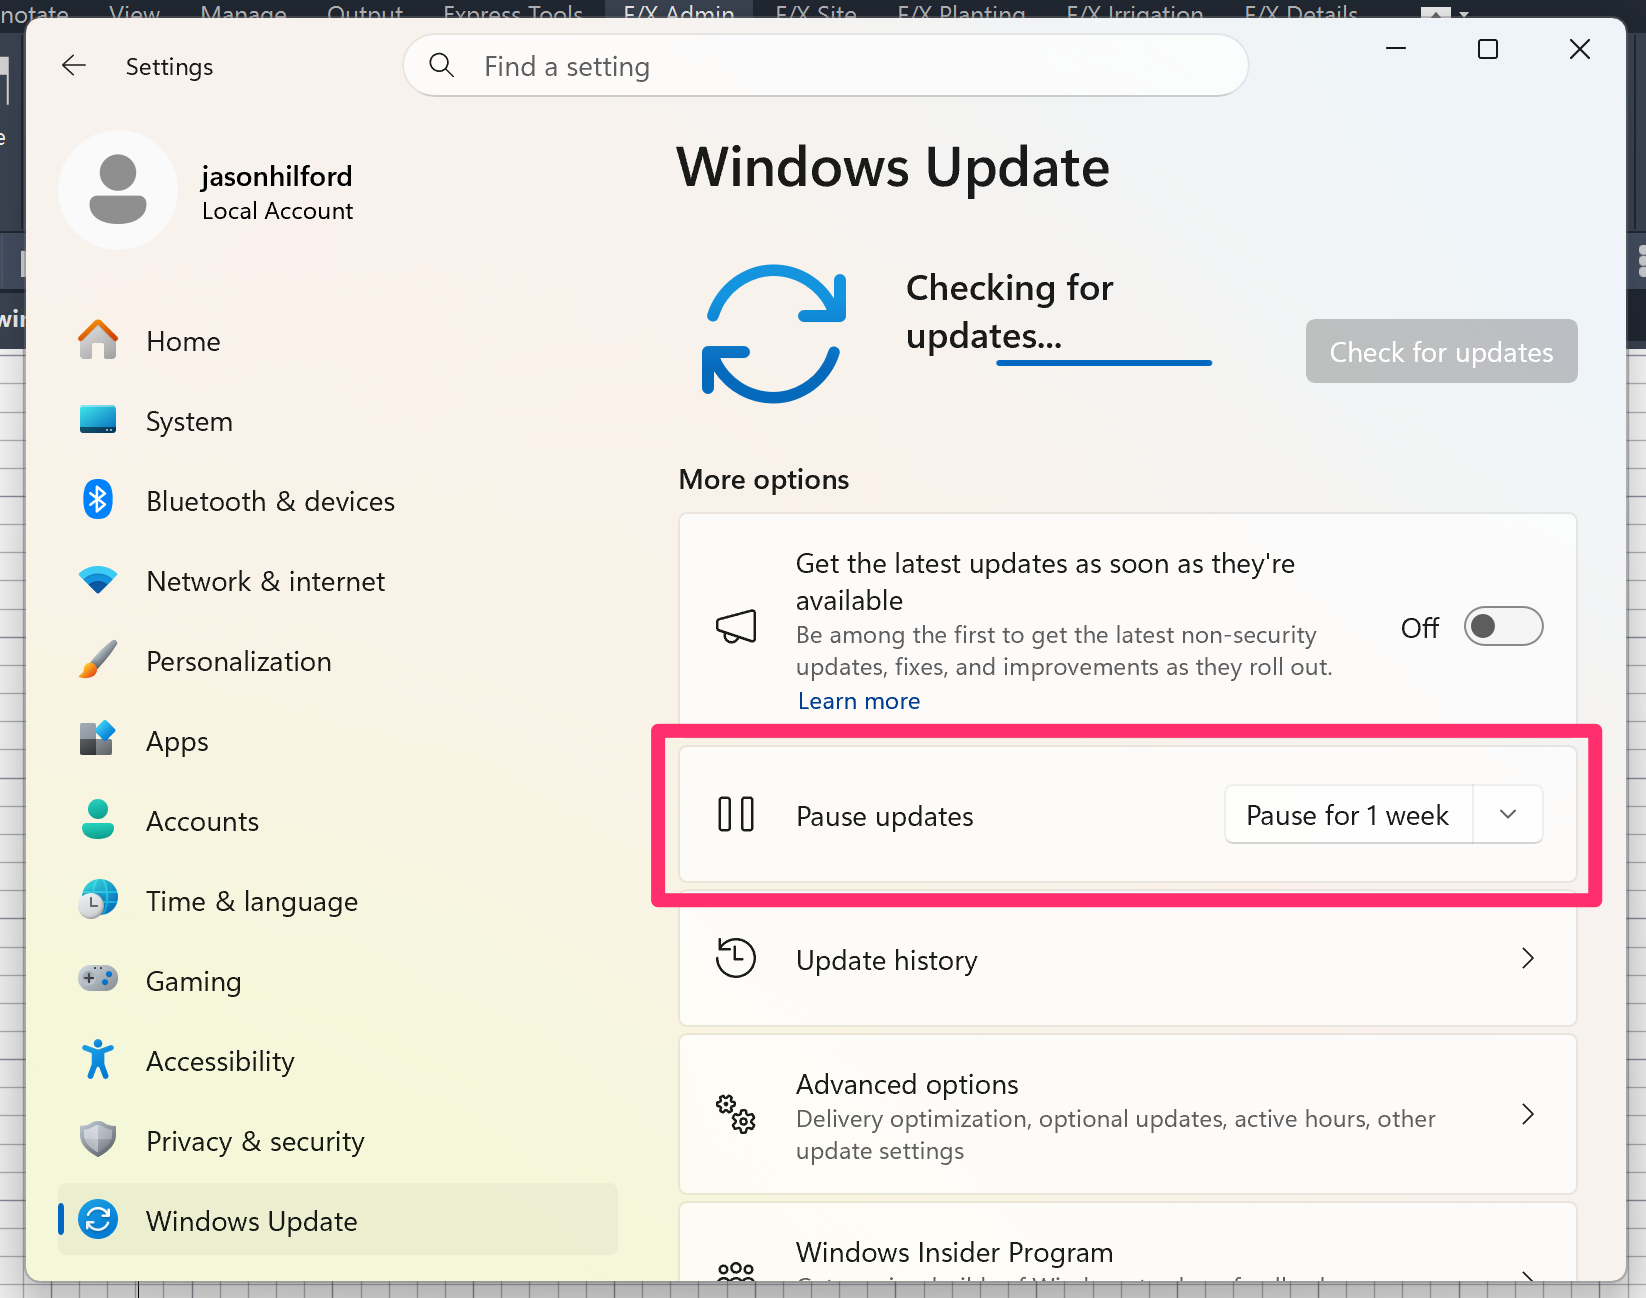1646x1298 pixels.
Task: Expand Advanced options with its arrow
Action: coord(1527,1114)
